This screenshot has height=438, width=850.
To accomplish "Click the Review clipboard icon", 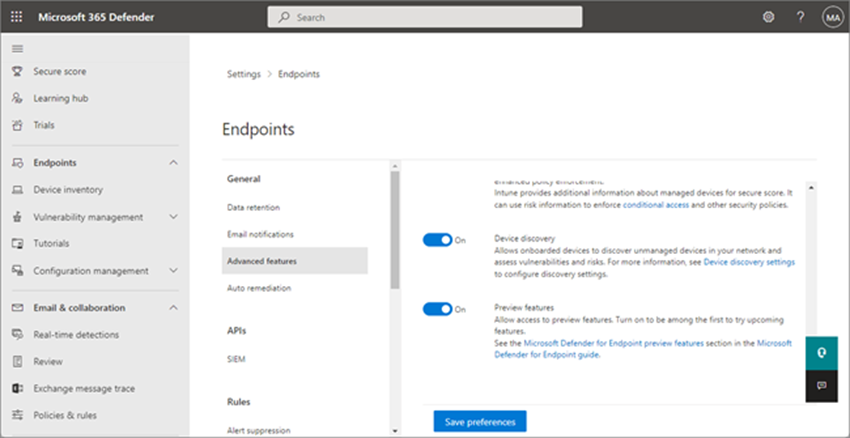I will pos(17,362).
